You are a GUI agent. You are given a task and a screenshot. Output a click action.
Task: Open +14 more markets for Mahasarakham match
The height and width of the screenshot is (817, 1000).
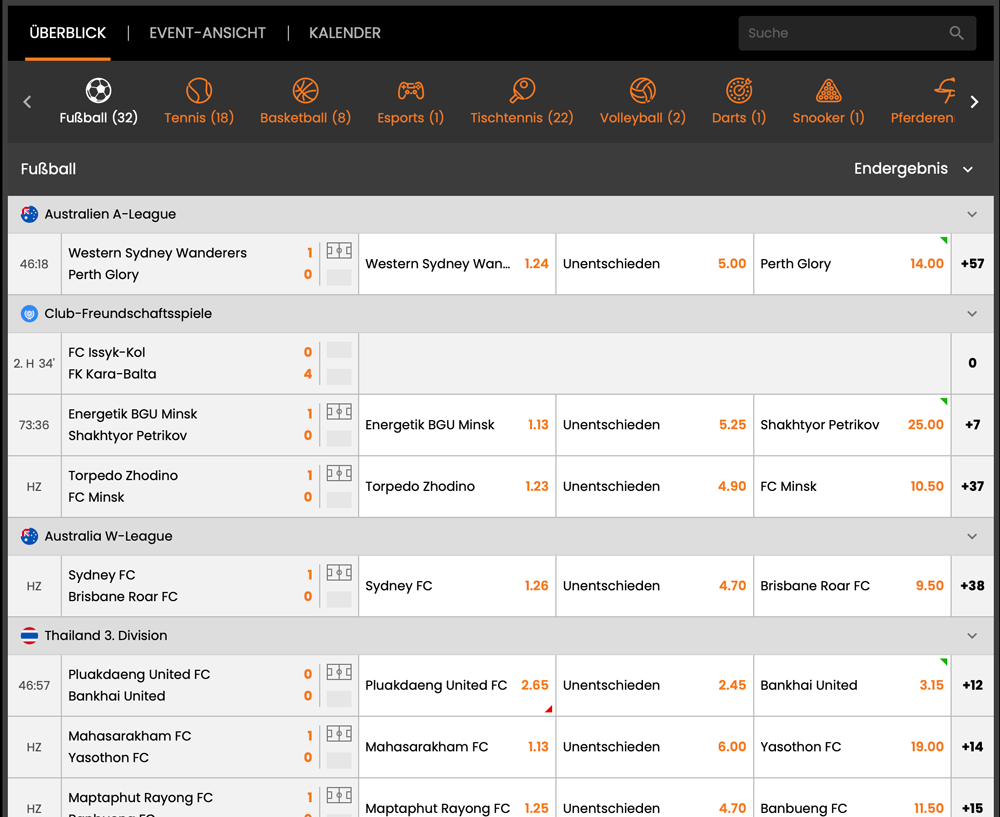972,747
